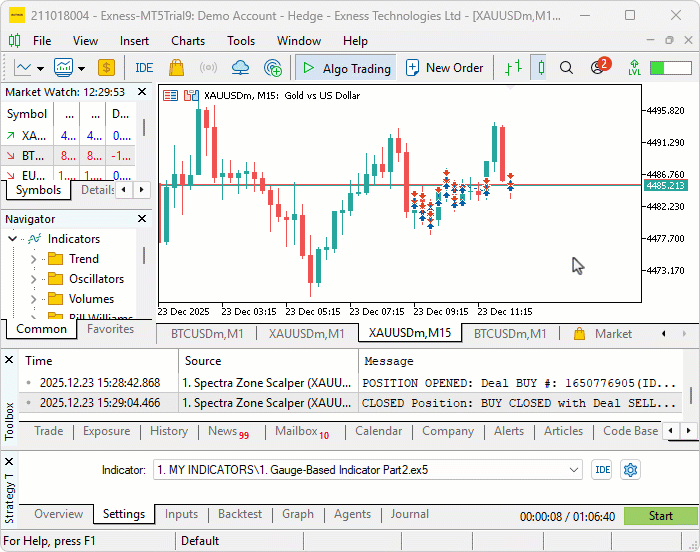Close the Strategy Tester panel
700x552 pixels.
click(x=9, y=462)
